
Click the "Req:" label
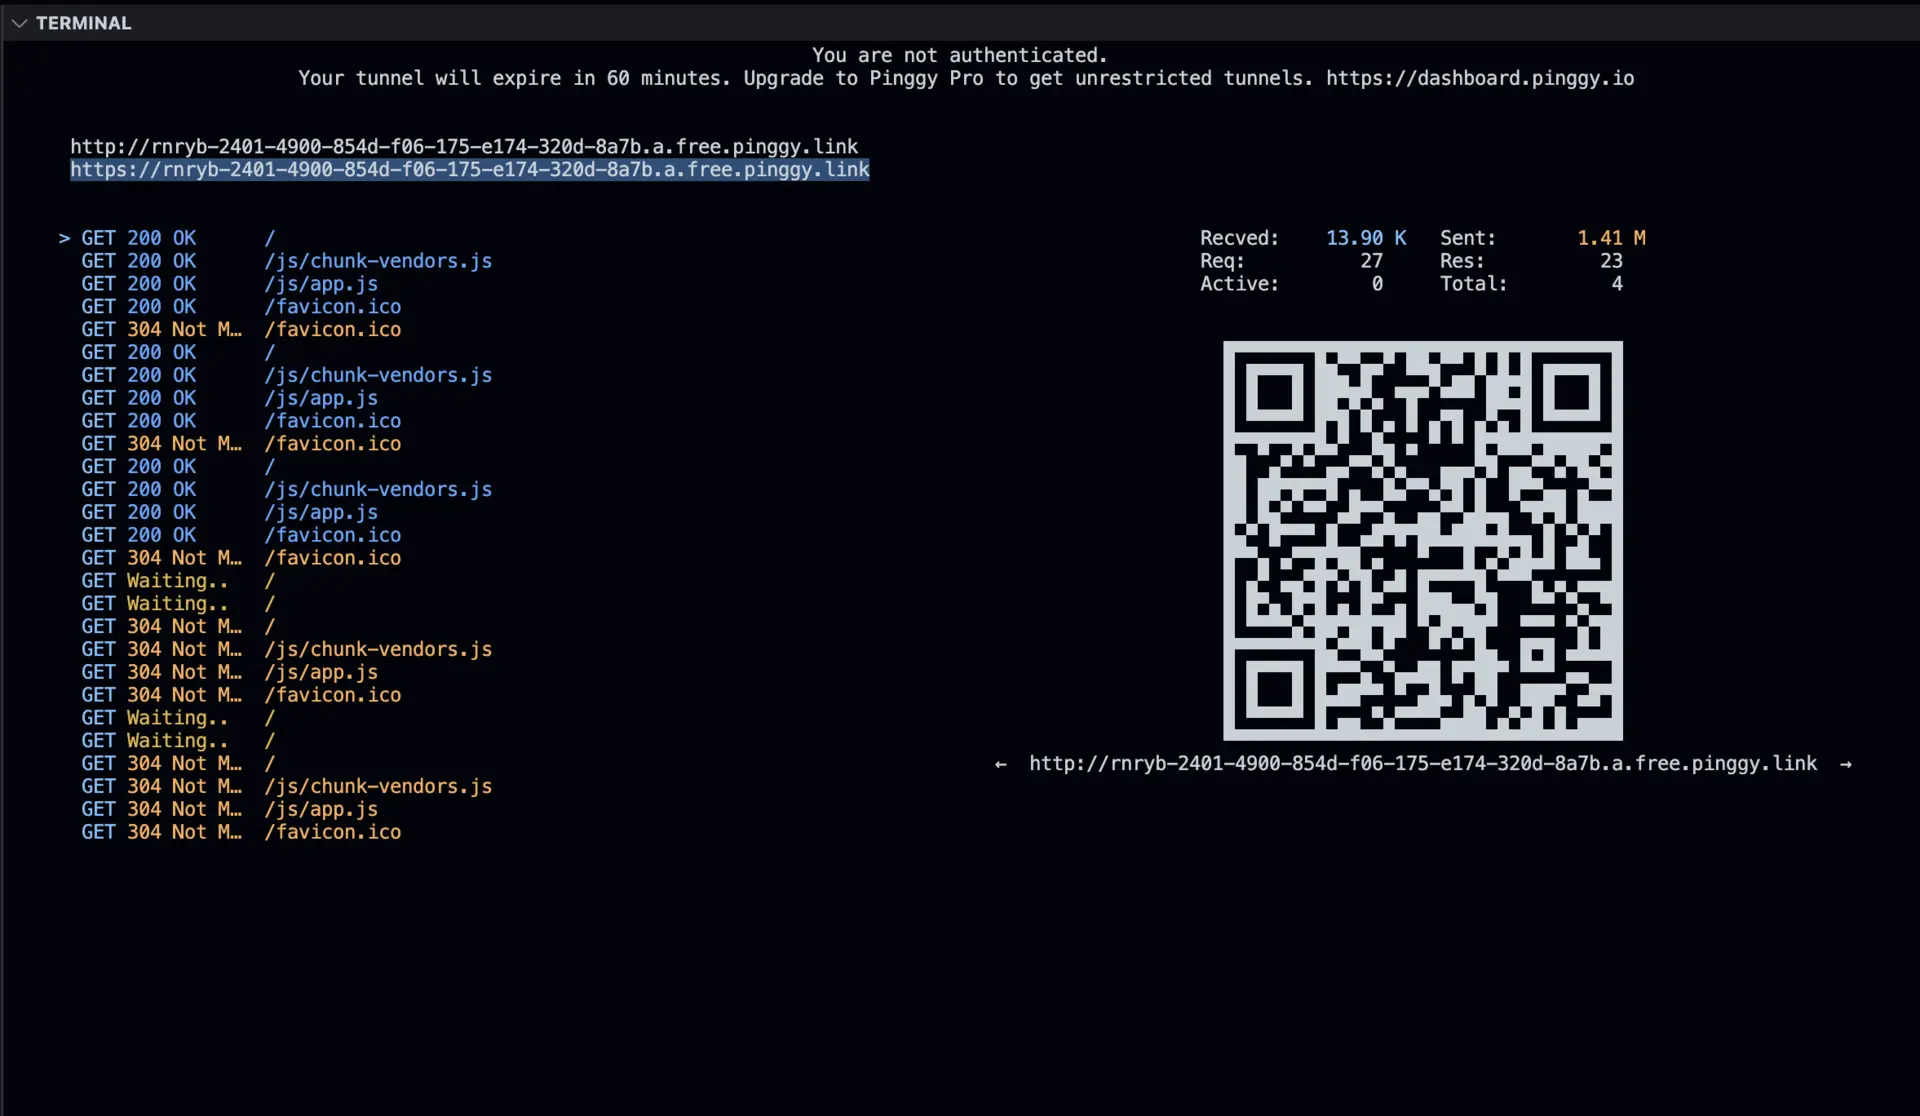(1222, 261)
